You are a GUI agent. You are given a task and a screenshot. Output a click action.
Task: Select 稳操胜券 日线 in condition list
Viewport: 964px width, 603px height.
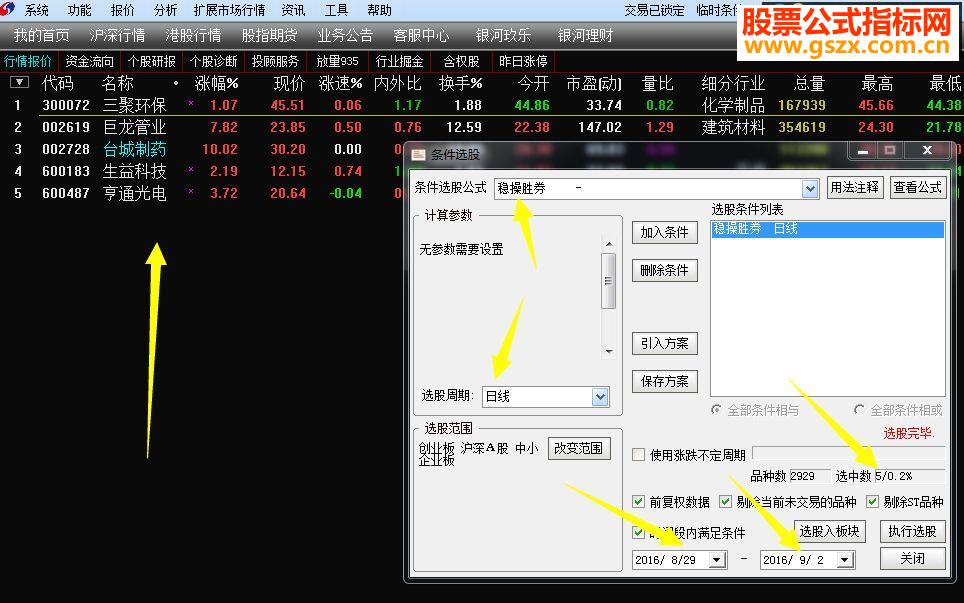click(828, 229)
